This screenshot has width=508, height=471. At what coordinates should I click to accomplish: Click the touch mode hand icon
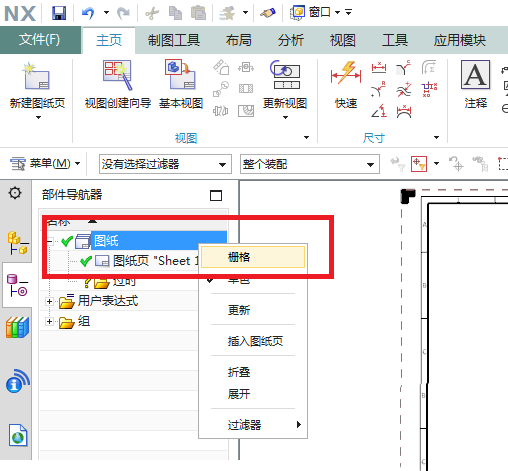pos(268,13)
